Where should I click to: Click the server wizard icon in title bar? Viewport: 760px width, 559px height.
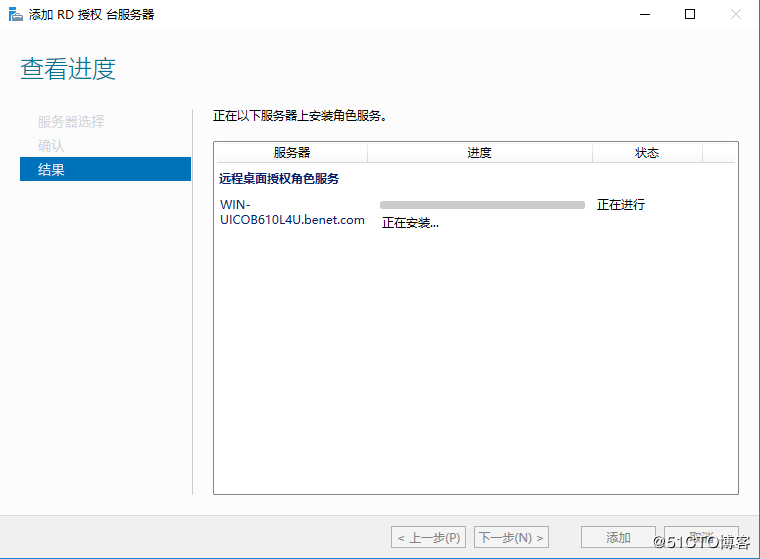pyautogui.click(x=15, y=15)
